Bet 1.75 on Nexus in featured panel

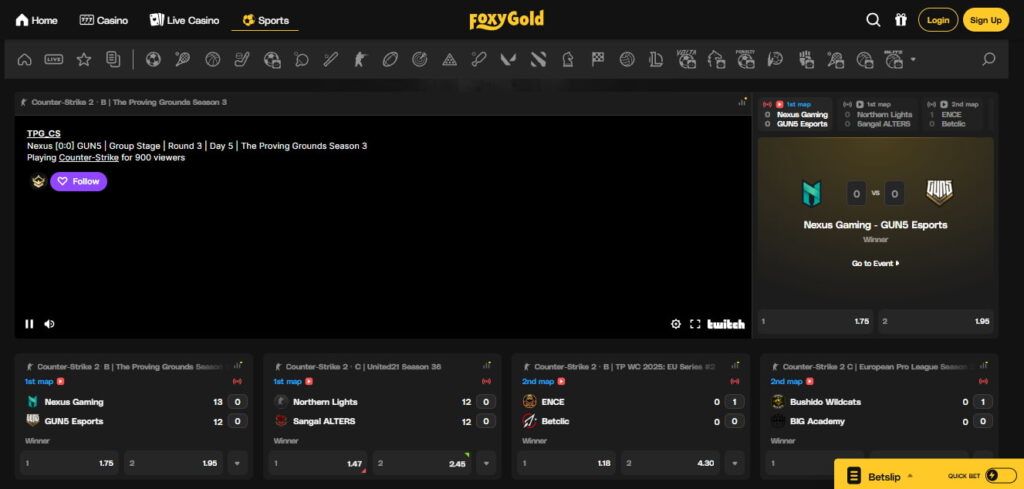816,321
